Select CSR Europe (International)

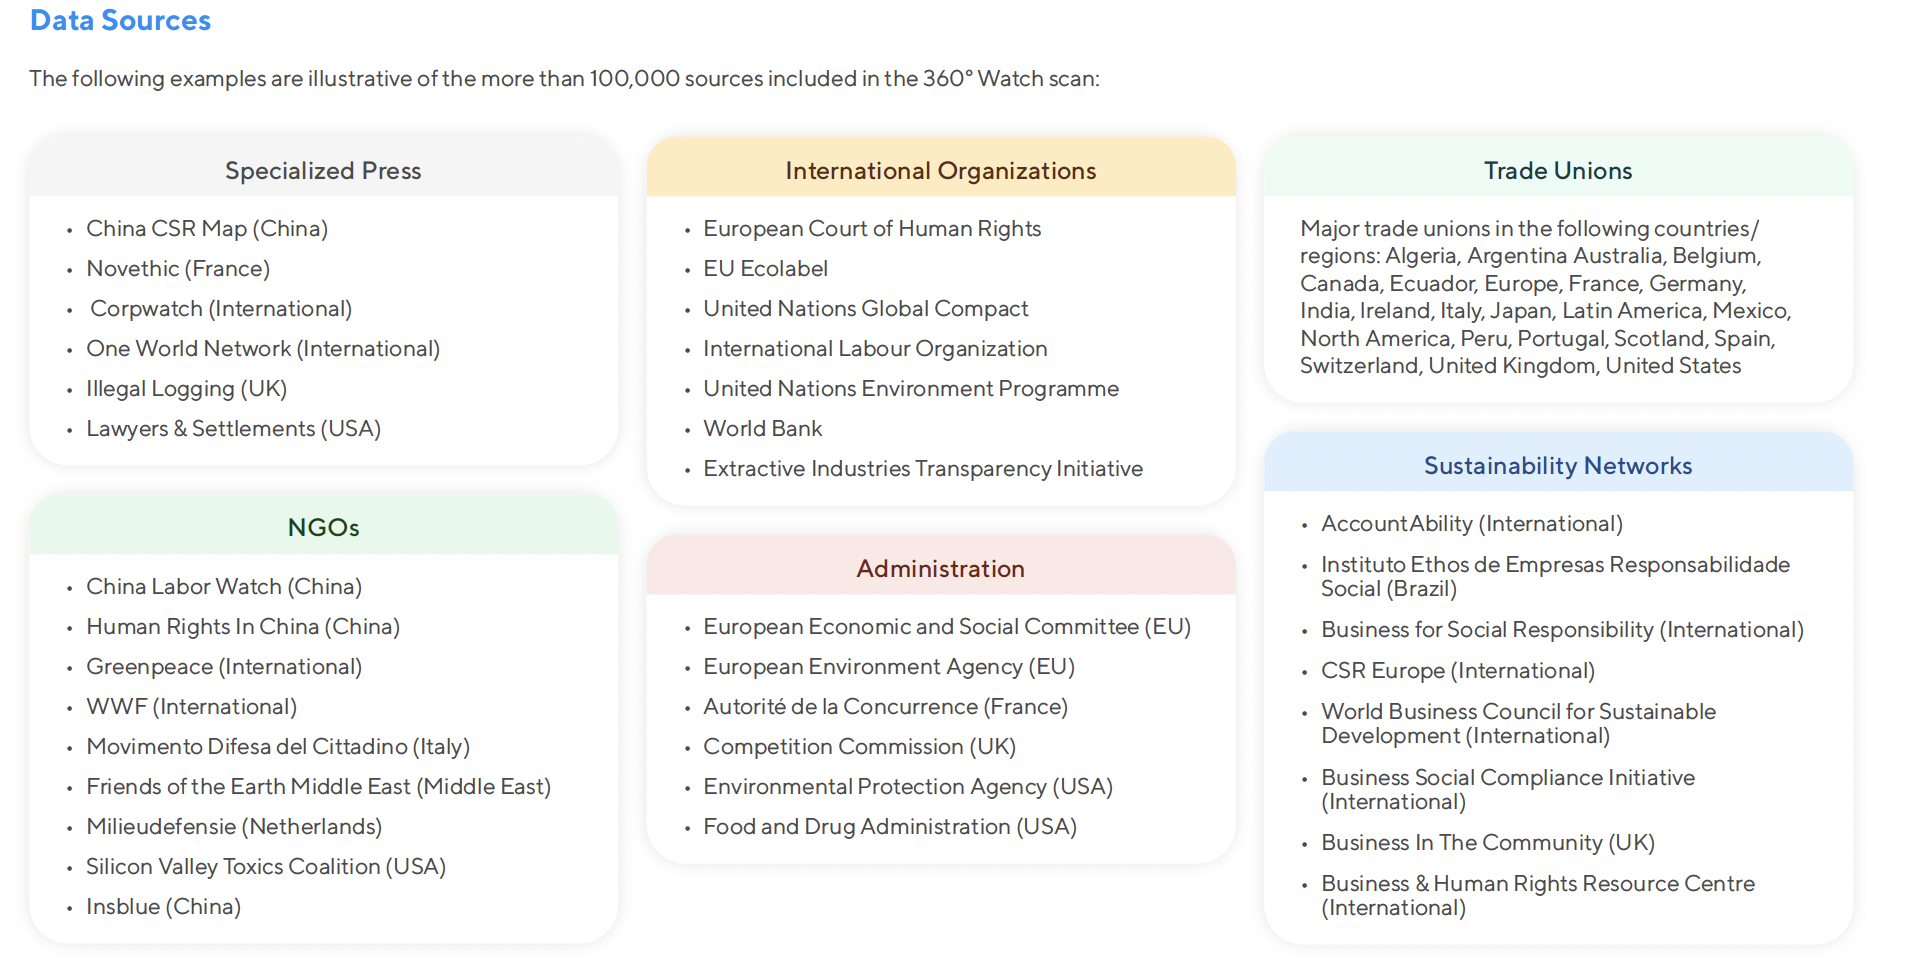tap(1458, 671)
